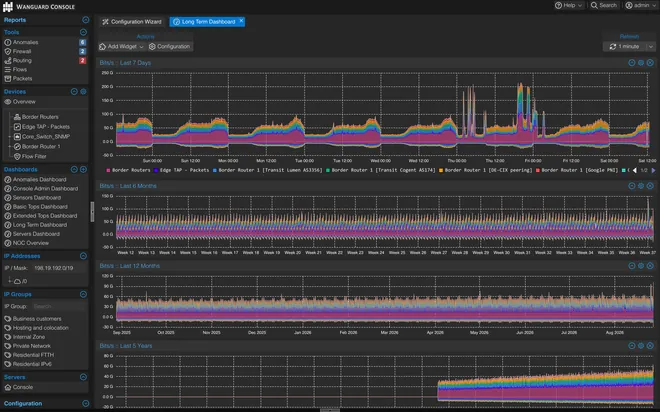
Task: Toggle Google PNI legend entry
Action: tap(577, 170)
